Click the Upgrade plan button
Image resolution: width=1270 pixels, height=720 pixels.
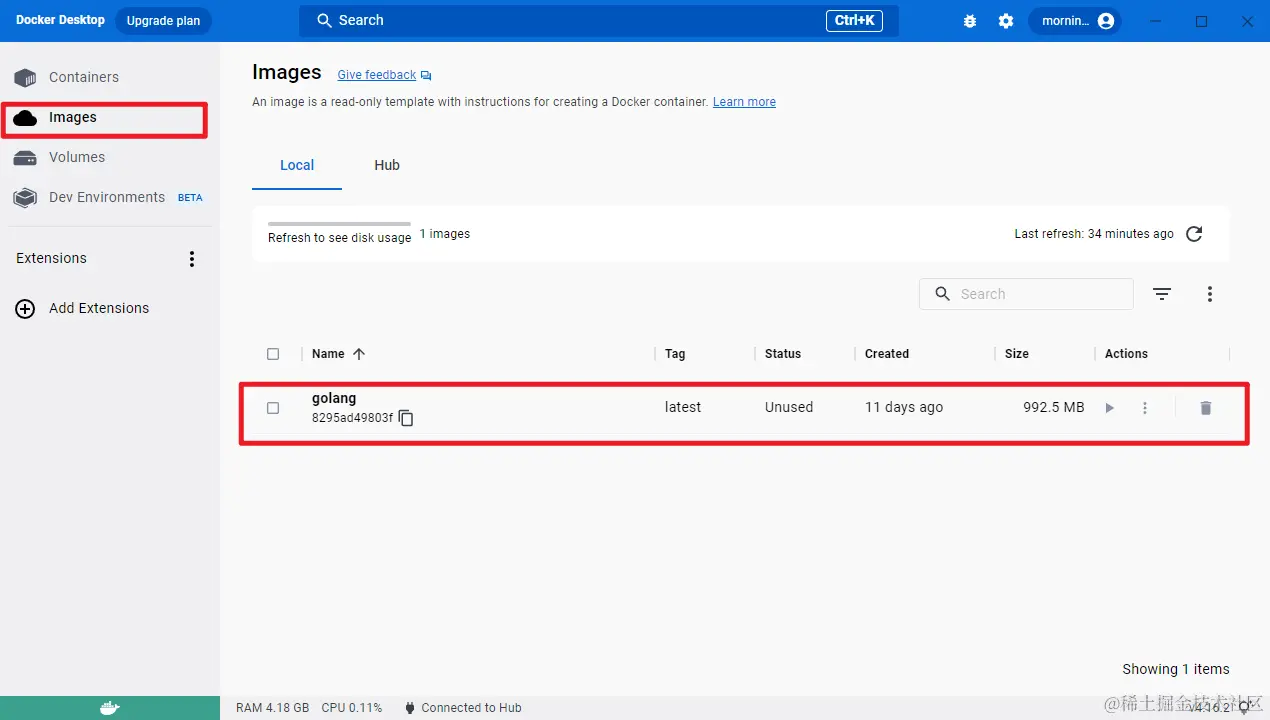[163, 21]
